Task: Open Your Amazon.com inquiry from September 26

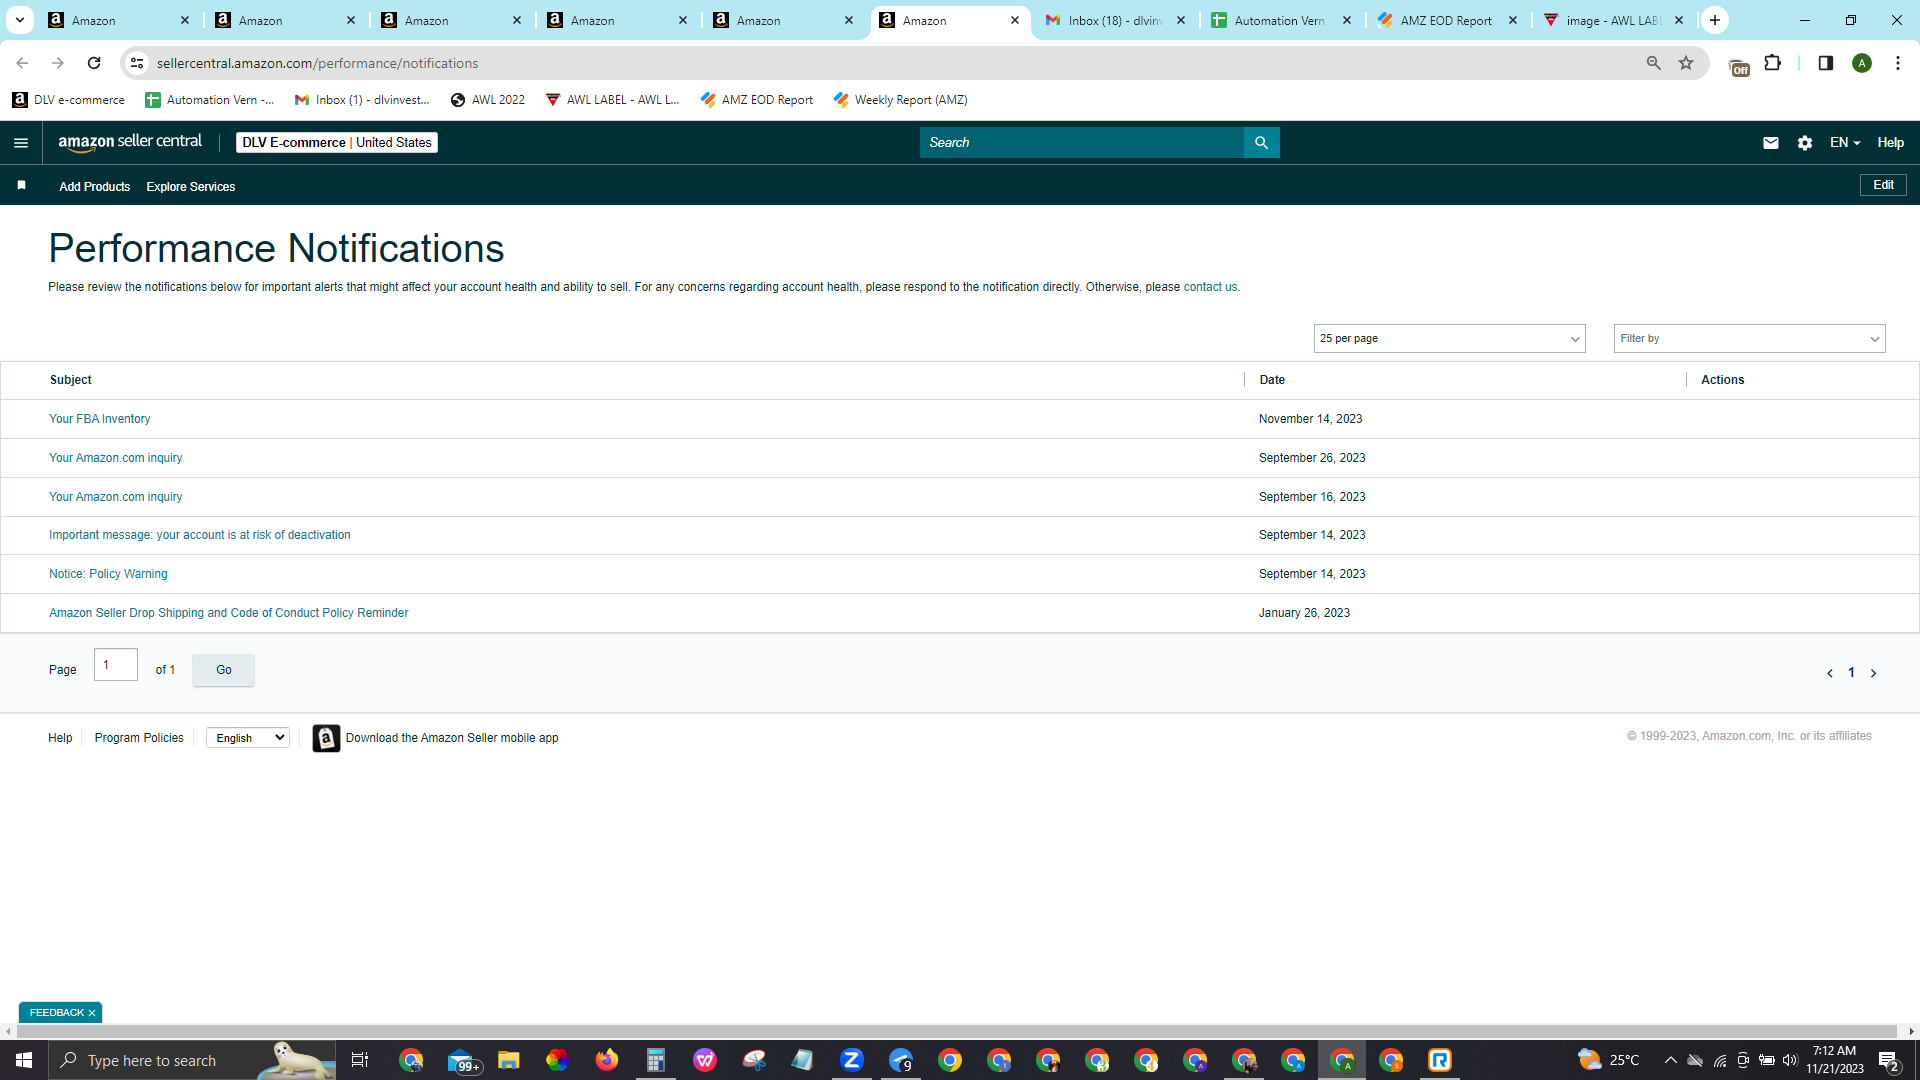Action: [115, 458]
